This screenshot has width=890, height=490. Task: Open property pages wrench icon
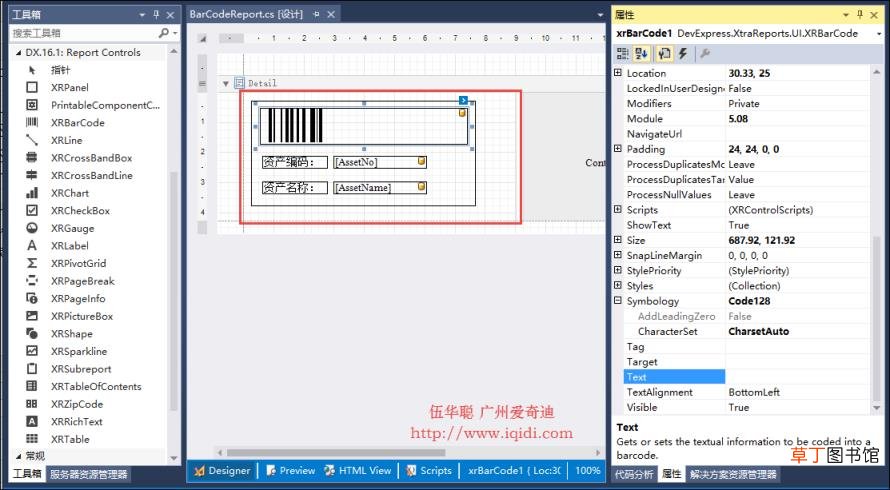coord(704,54)
